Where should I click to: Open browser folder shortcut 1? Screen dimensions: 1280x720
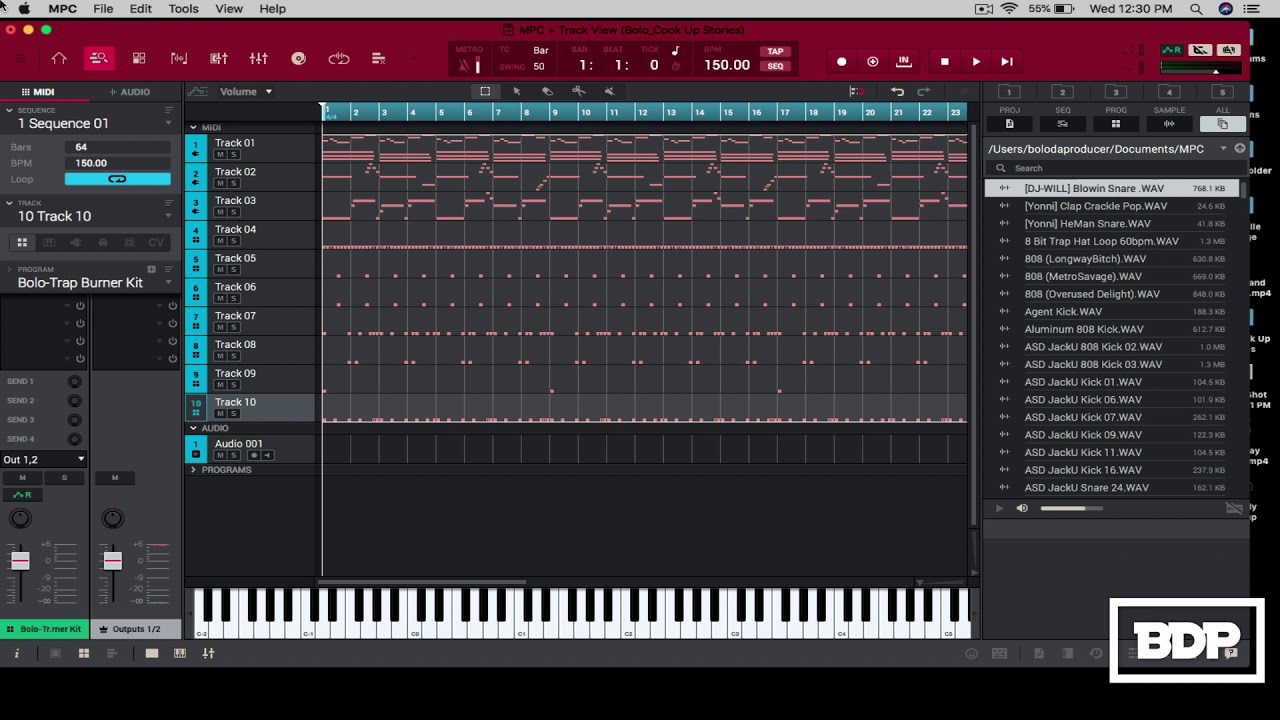[x=1009, y=92]
